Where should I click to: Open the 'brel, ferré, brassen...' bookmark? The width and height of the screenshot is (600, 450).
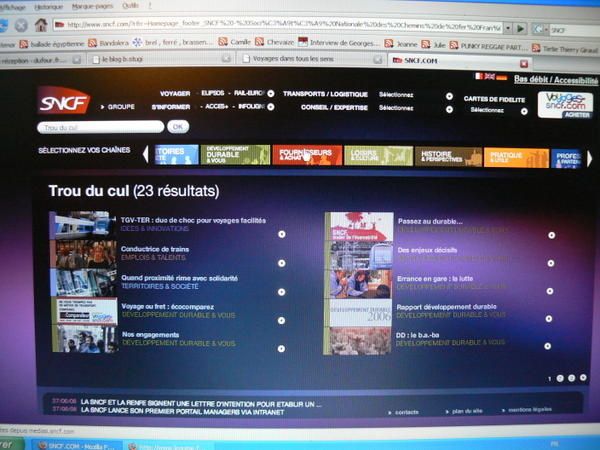tap(172, 42)
